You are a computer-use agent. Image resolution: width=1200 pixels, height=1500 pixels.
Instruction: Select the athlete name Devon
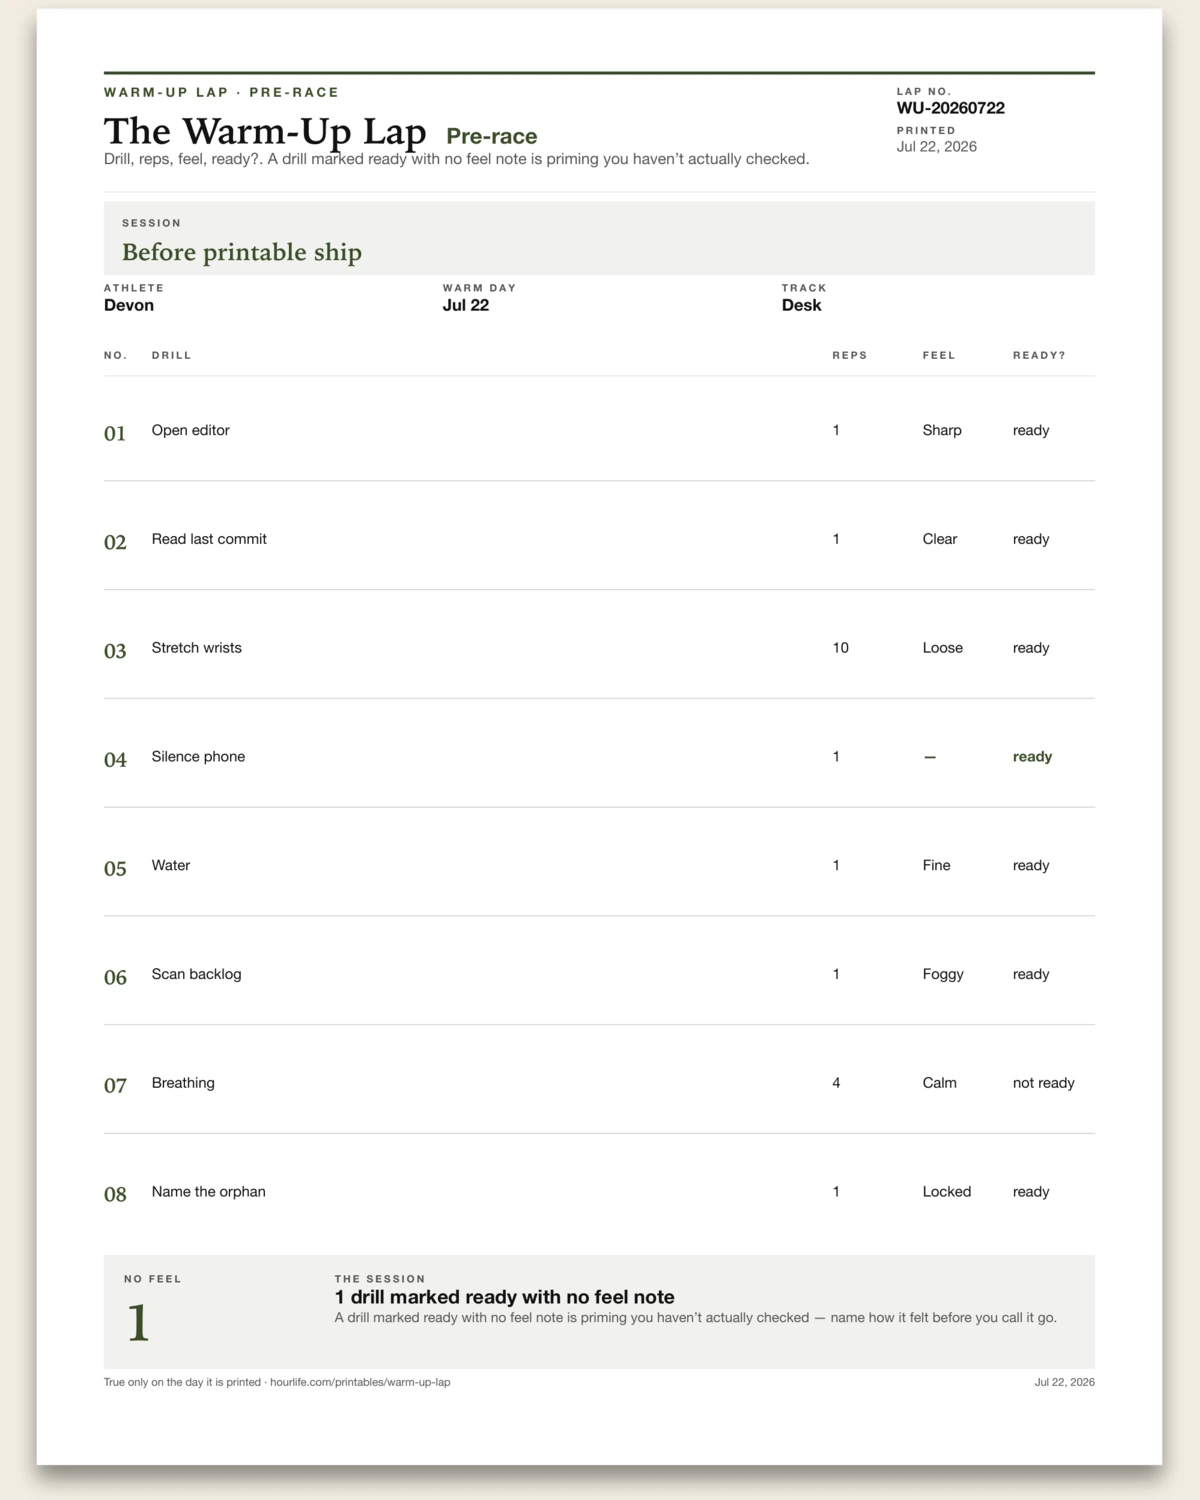[x=129, y=305]
